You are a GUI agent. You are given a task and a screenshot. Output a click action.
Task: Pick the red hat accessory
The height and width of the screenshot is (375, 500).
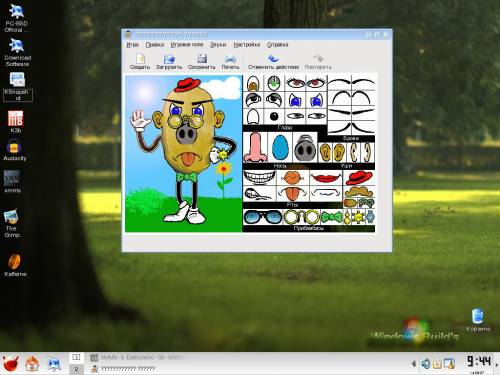(359, 178)
